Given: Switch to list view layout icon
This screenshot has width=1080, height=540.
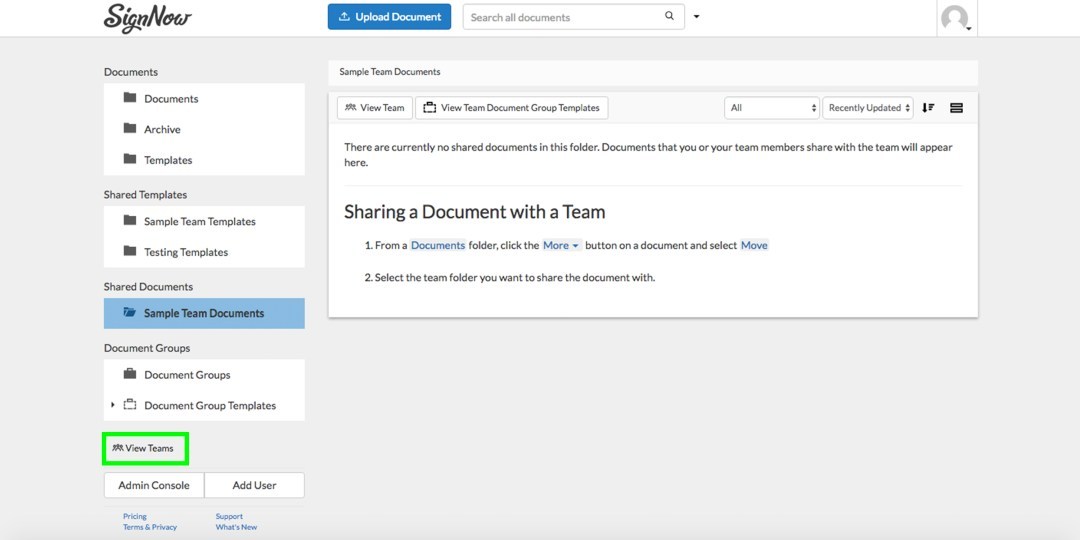Looking at the screenshot, I should pyautogui.click(x=956, y=108).
